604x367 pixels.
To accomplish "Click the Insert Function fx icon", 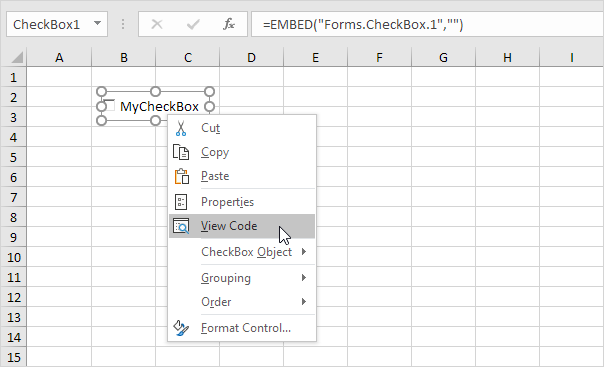I will tap(229, 24).
